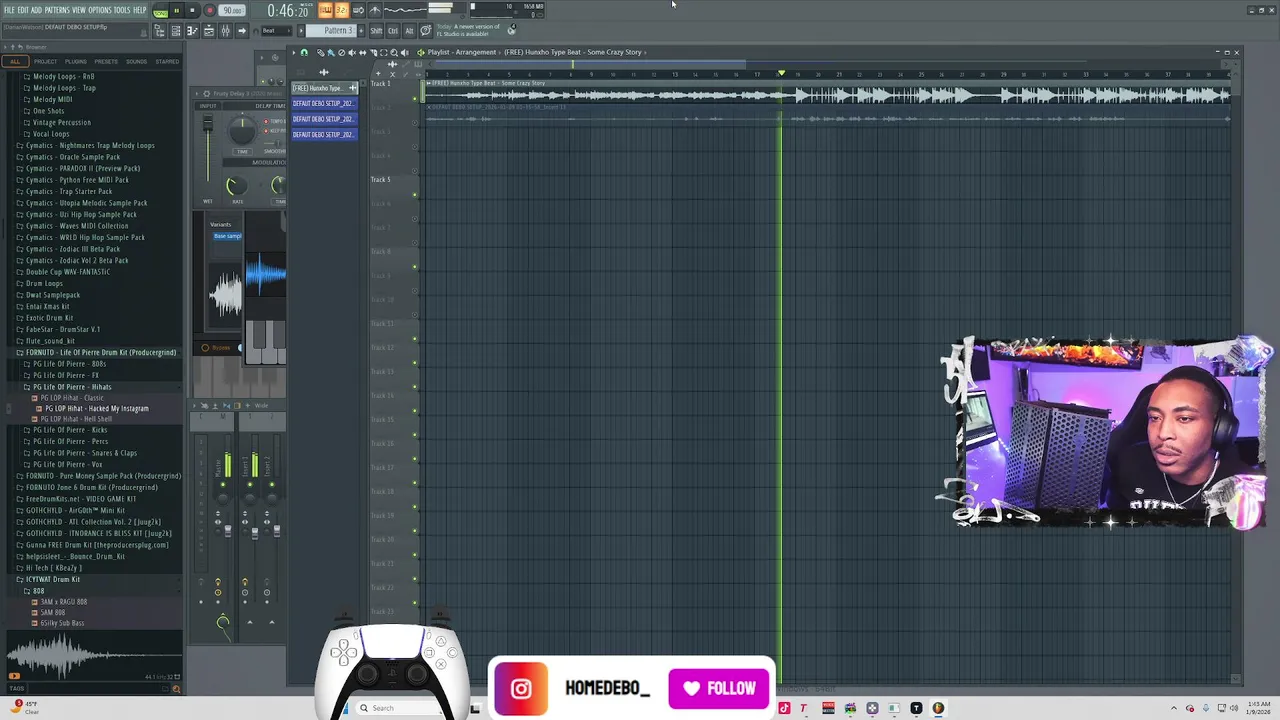This screenshot has height=720, width=1280.
Task: Expand PG Life Of Pierre - Kicks folder
Action: tap(68, 430)
